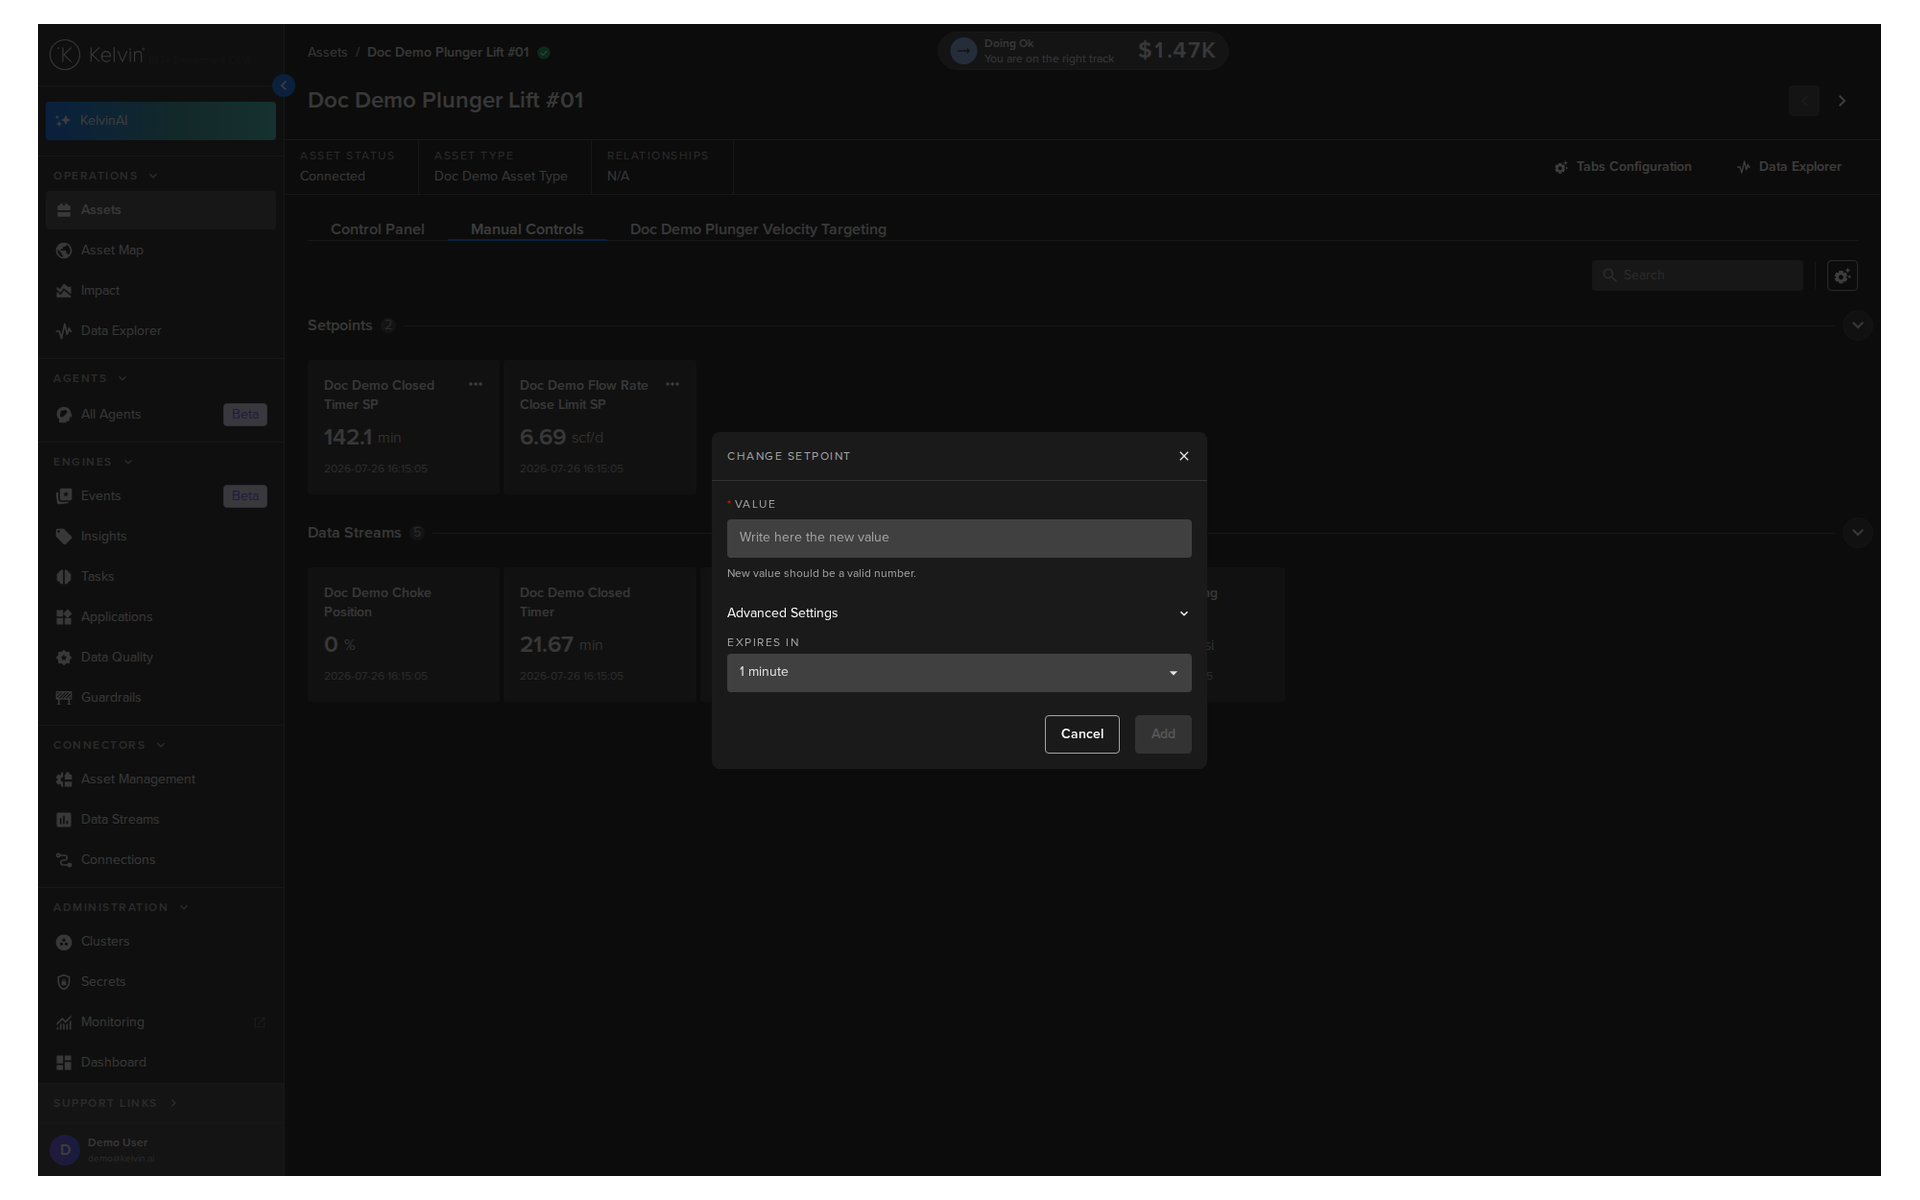Open Tabs Configuration

pyautogui.click(x=1623, y=167)
